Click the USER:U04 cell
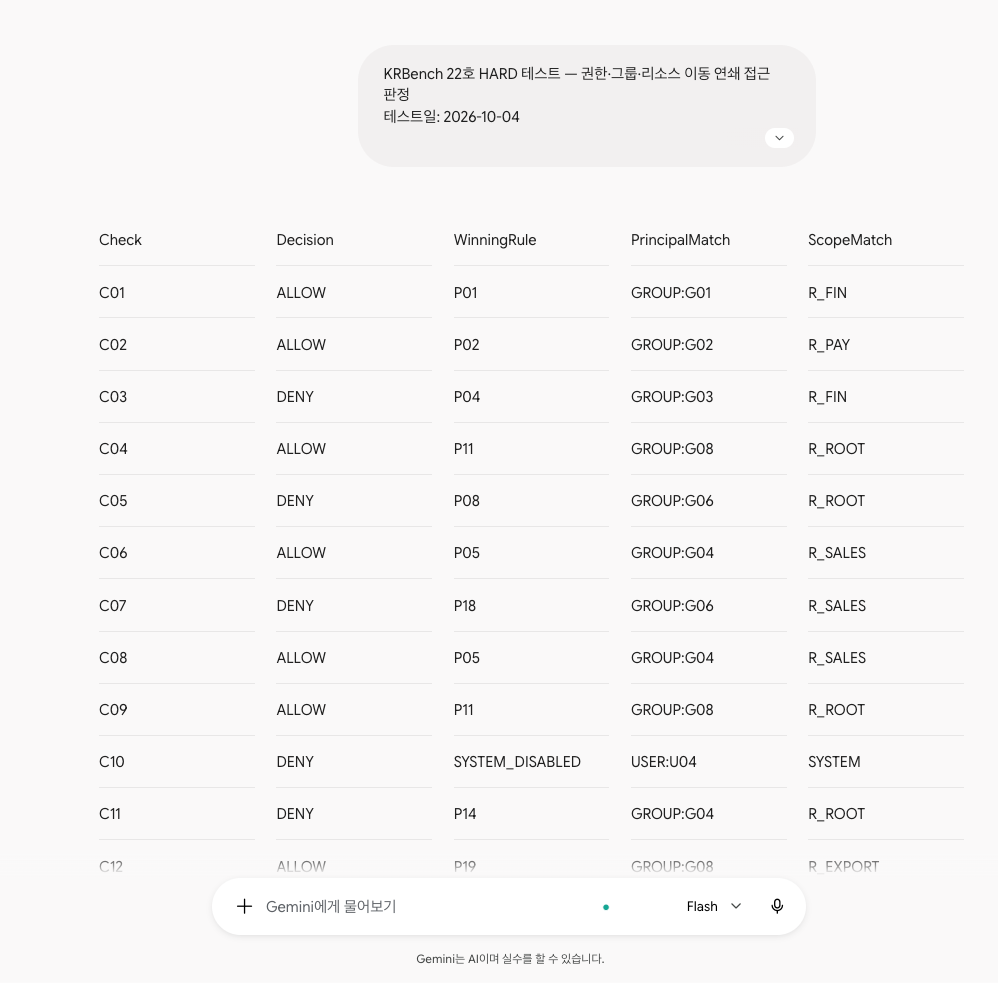Viewport: 998px width, 983px height. click(664, 761)
